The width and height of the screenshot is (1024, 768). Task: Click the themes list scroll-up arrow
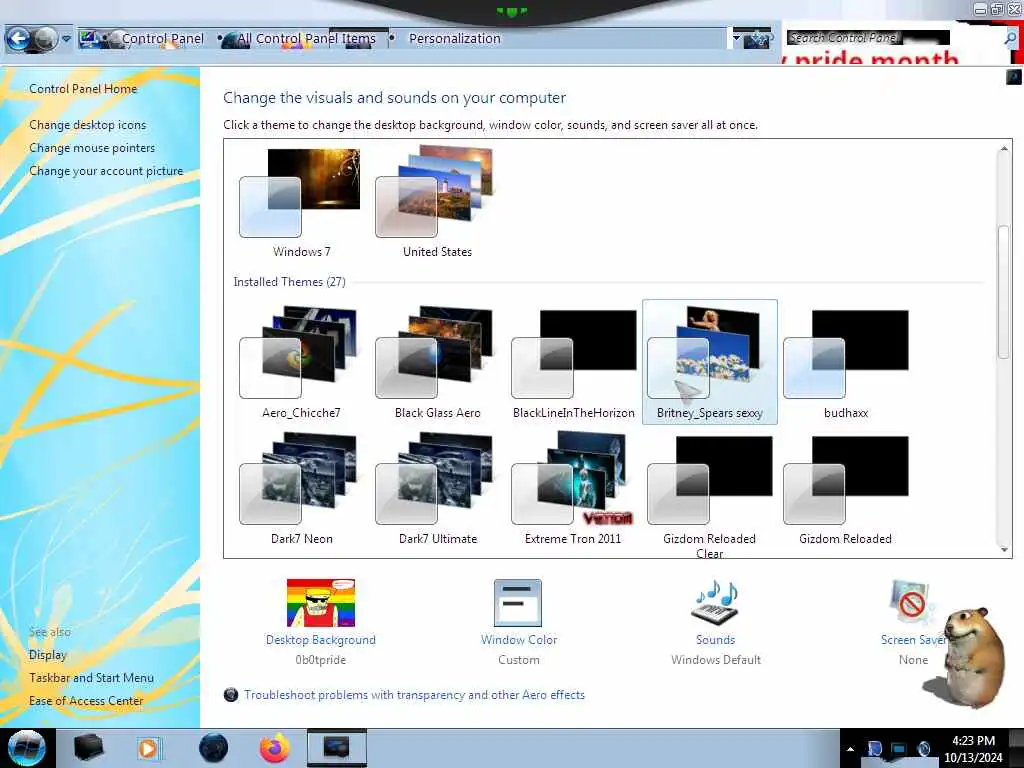click(1004, 149)
